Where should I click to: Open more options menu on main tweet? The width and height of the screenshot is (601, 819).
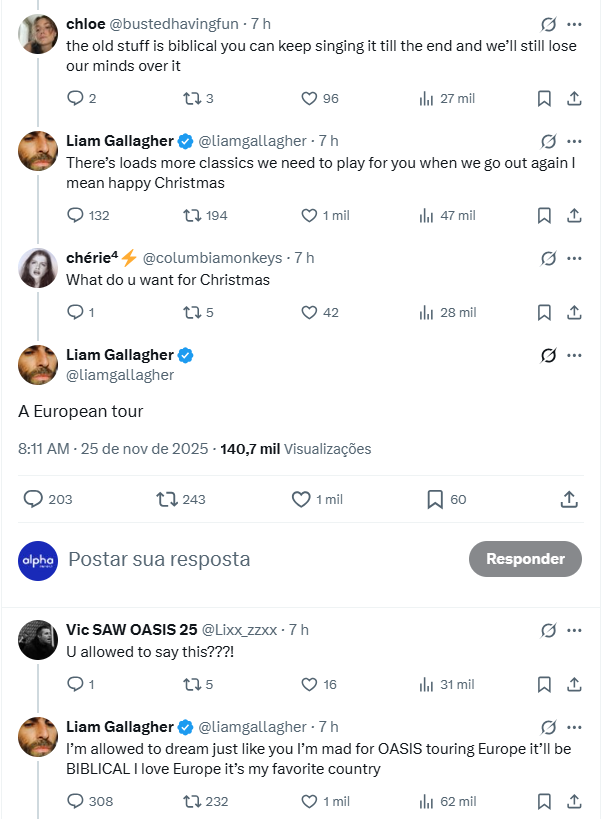pos(574,355)
